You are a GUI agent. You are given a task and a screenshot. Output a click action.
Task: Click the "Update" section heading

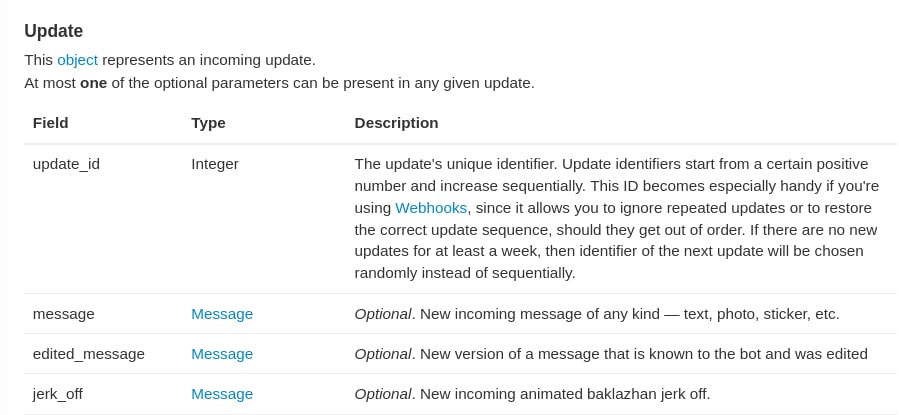click(54, 31)
